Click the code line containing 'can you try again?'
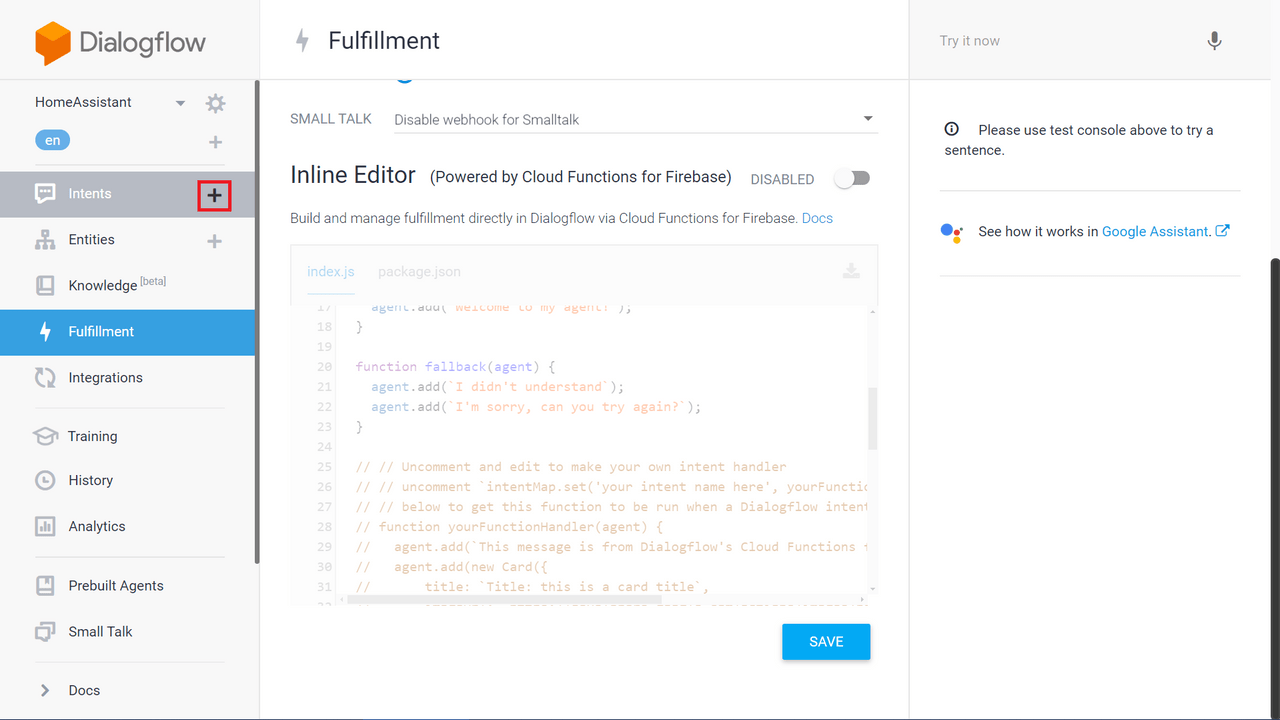Screen dimensions: 1280x720 pyautogui.click(x=536, y=407)
